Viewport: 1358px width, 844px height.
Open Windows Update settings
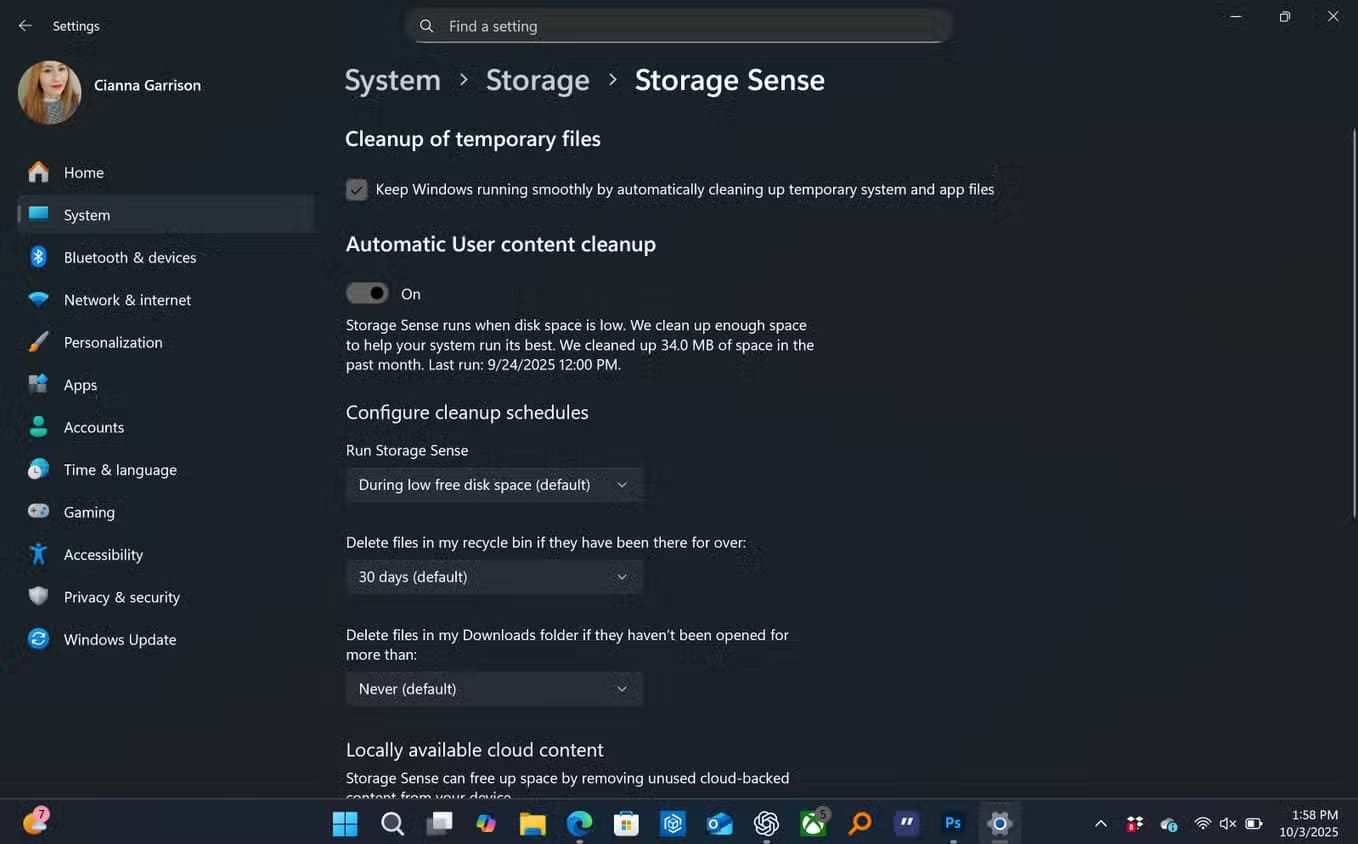pos(120,639)
